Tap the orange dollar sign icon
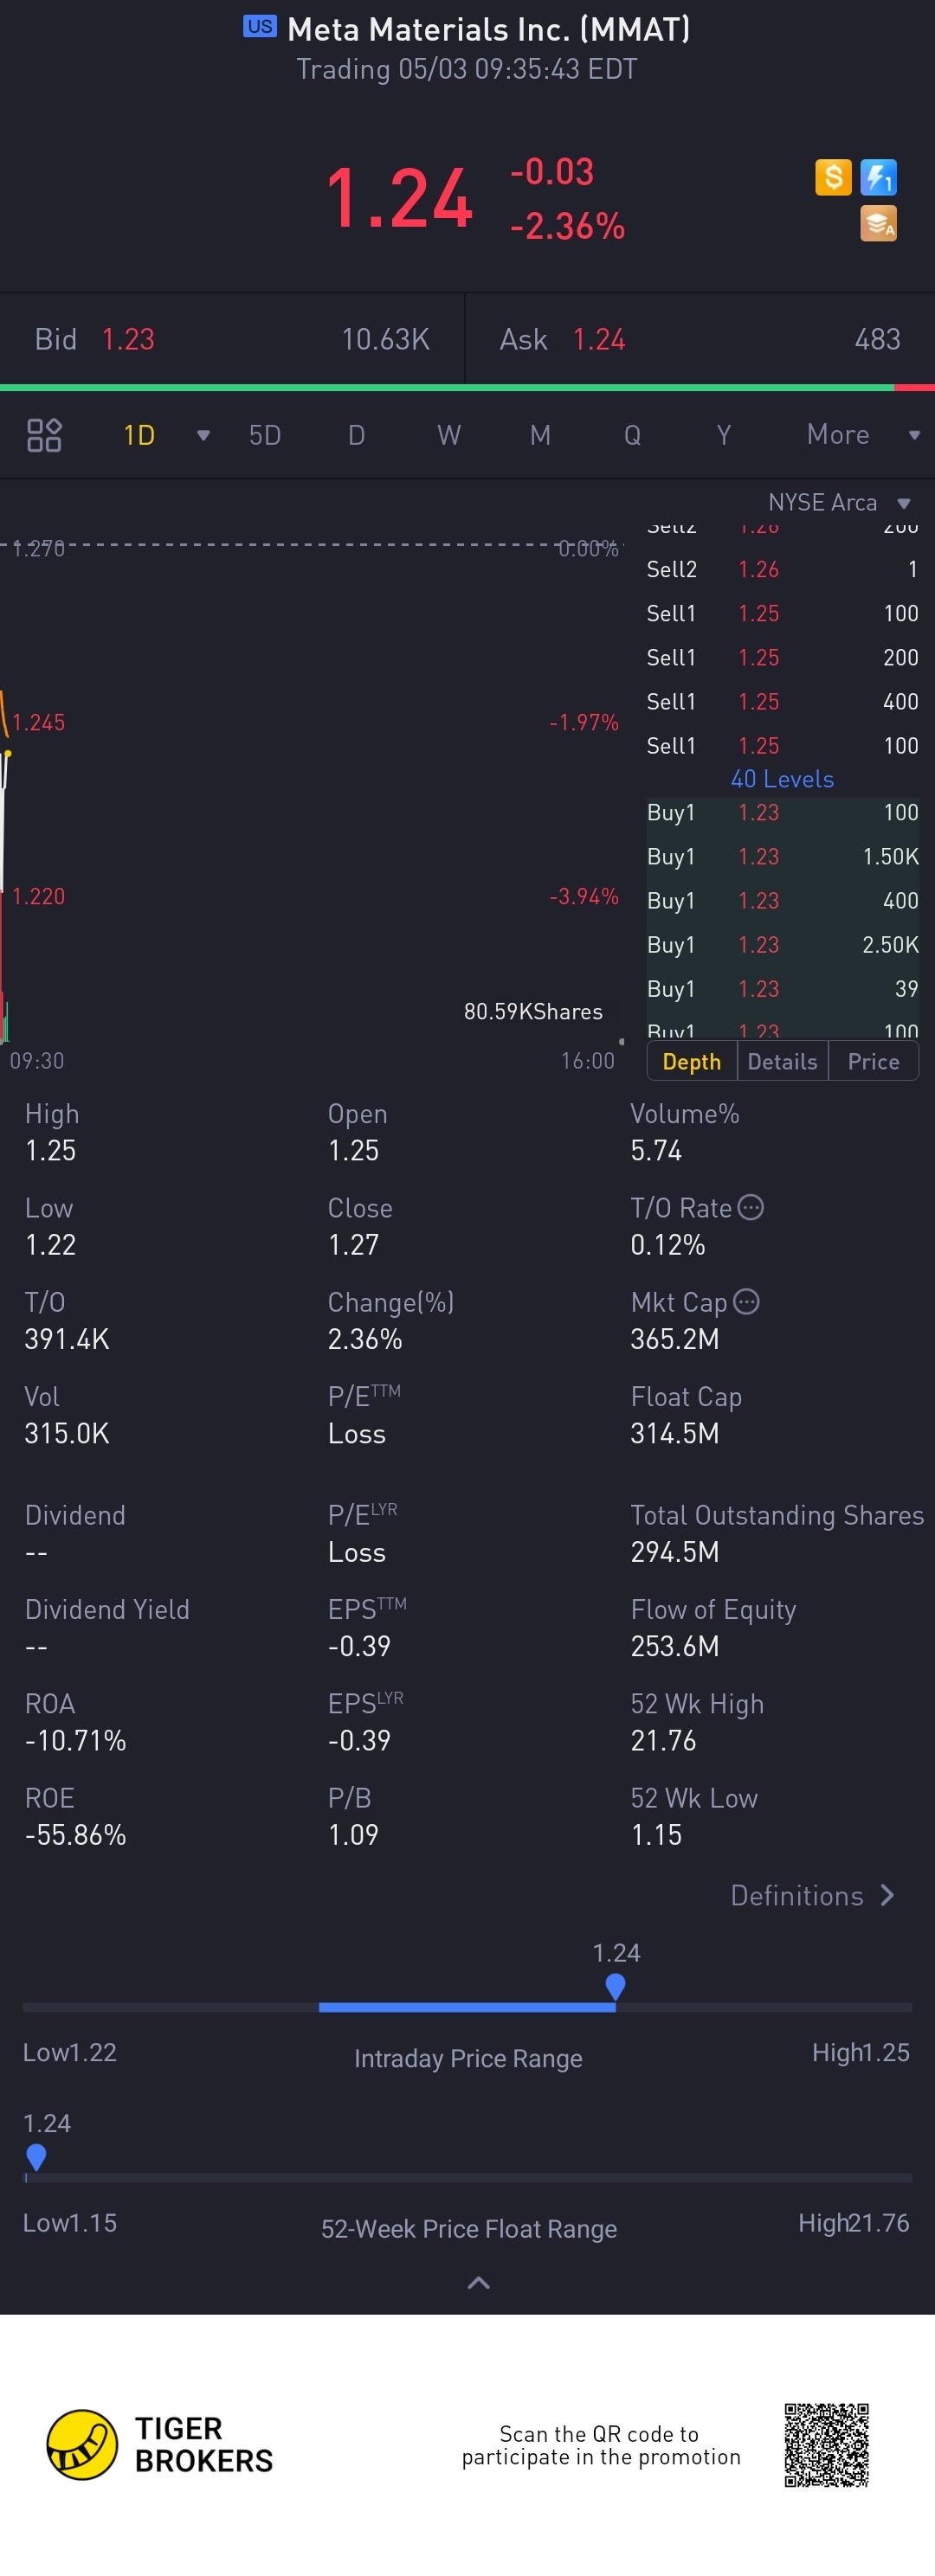This screenshot has width=935, height=2576. [x=833, y=177]
